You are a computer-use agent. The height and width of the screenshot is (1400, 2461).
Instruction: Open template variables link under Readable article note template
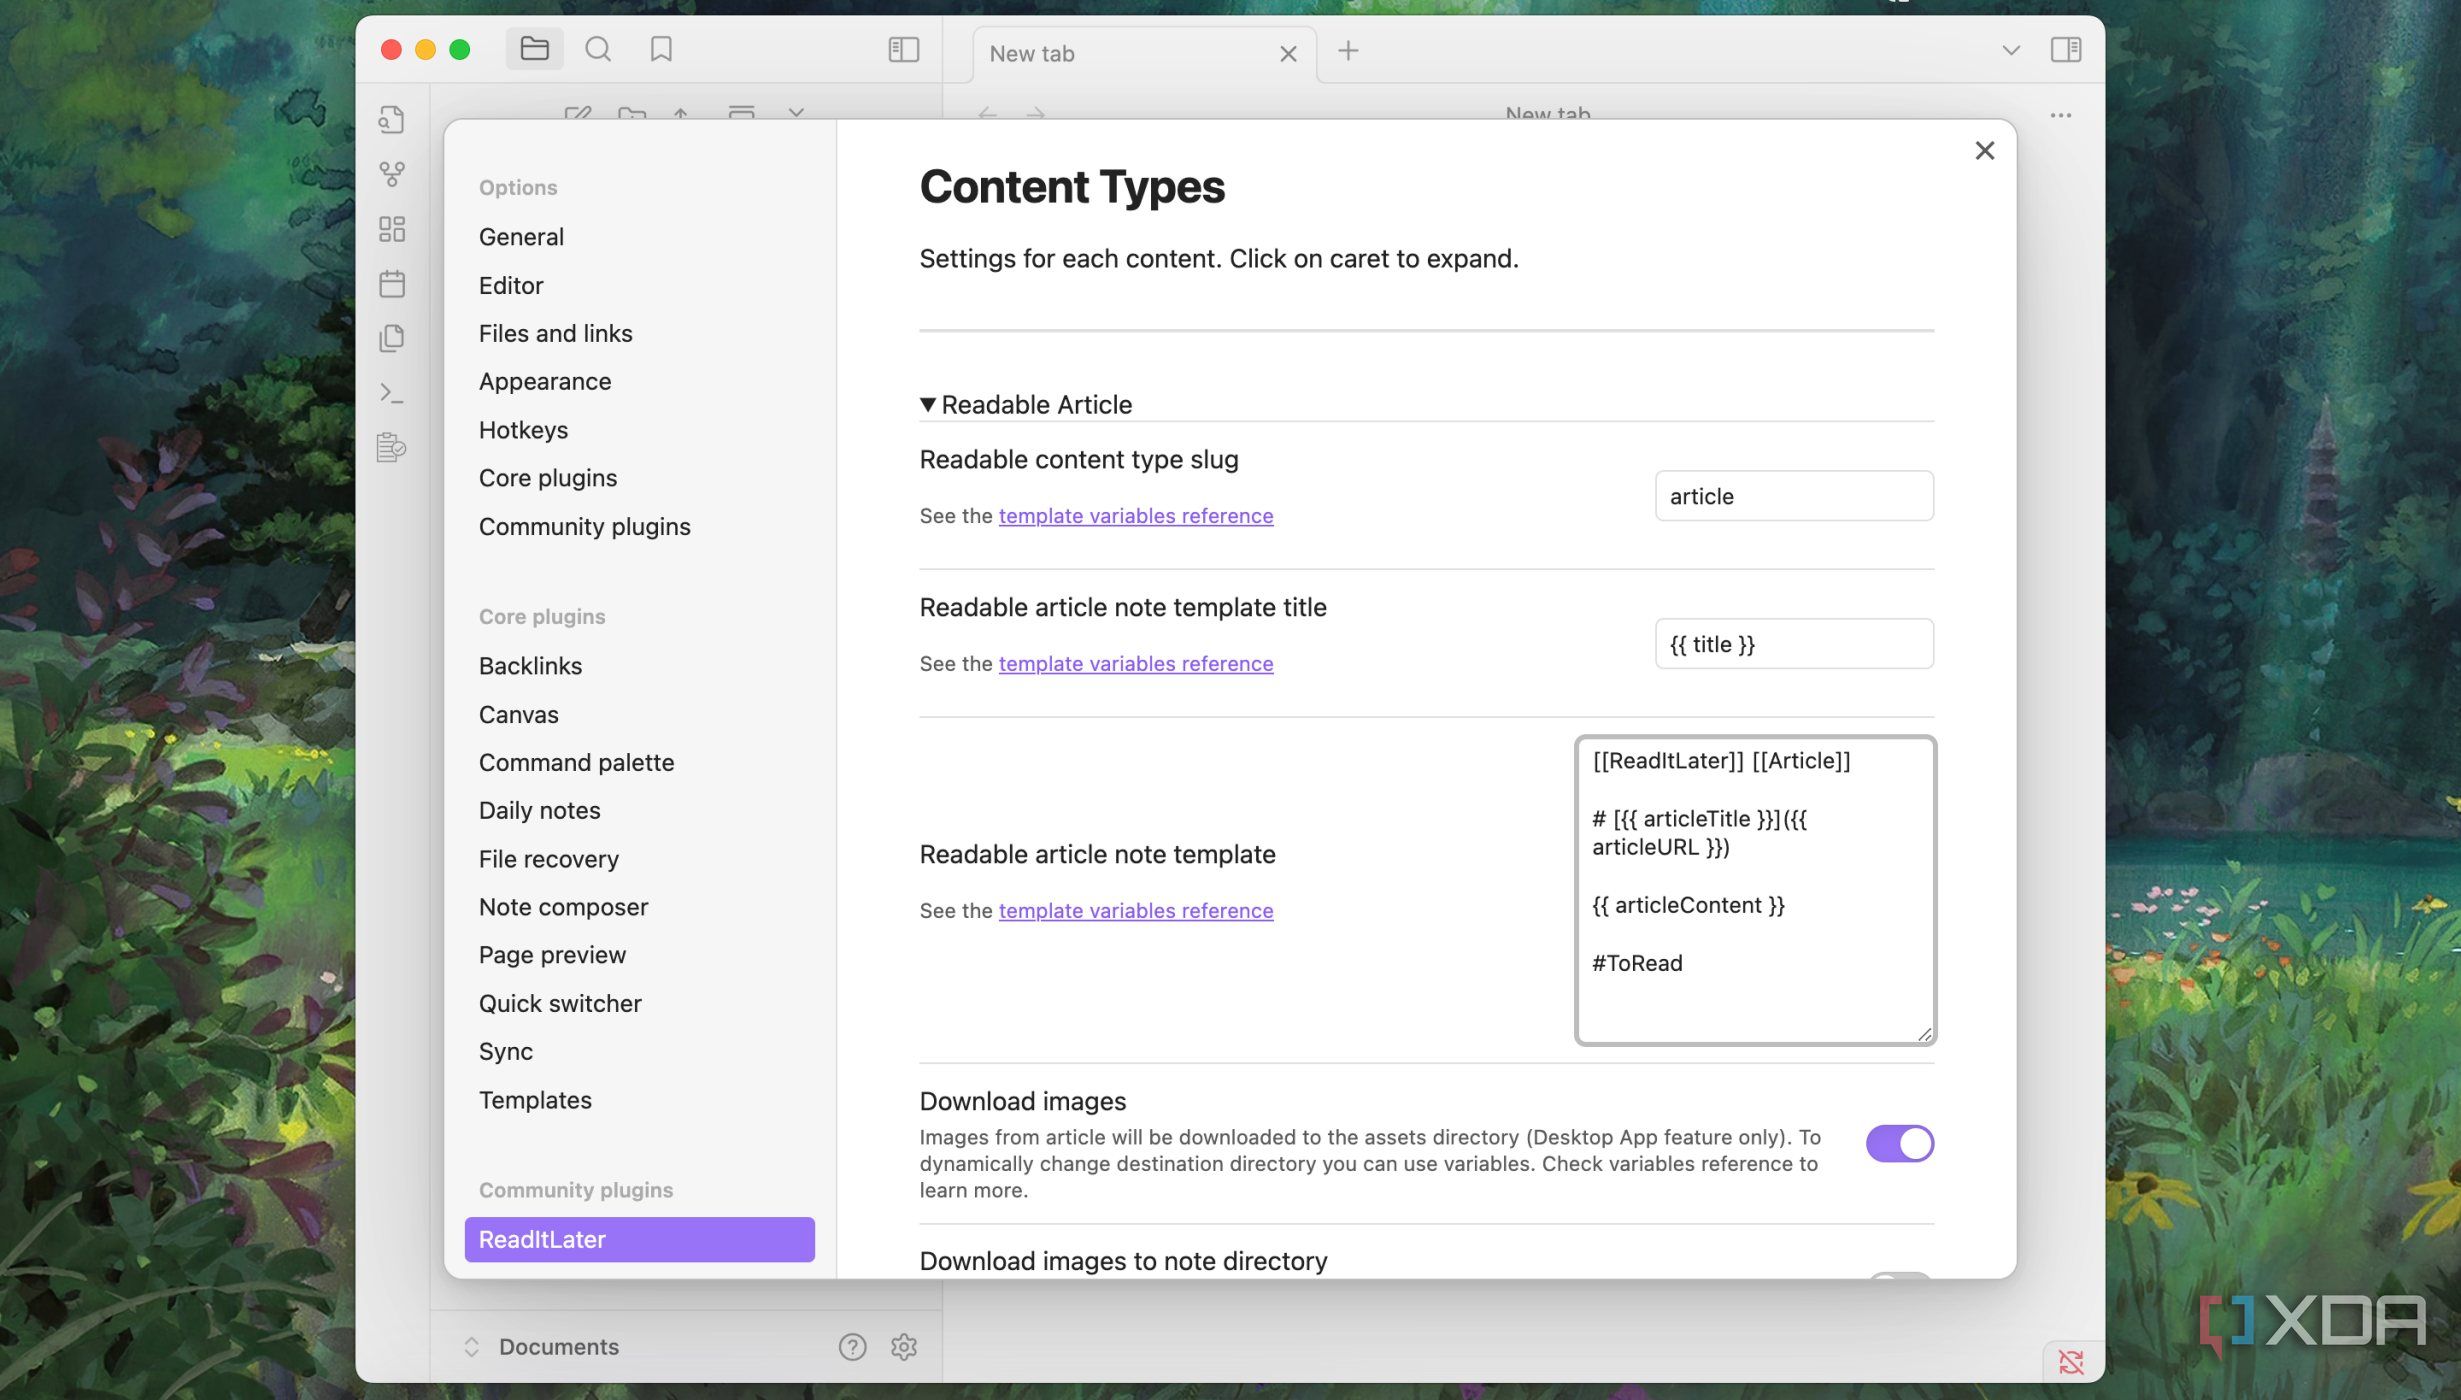(x=1135, y=911)
